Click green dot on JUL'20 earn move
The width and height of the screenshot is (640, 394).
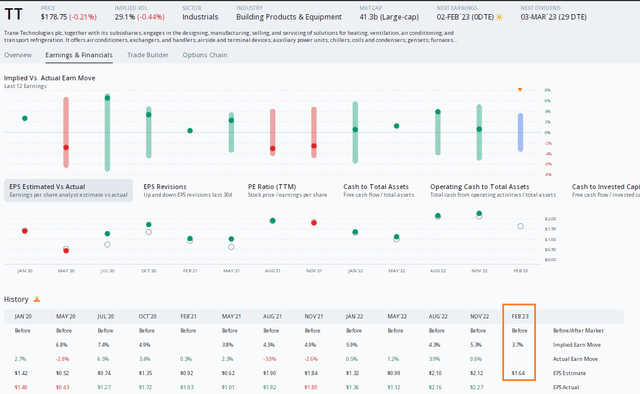(107, 98)
